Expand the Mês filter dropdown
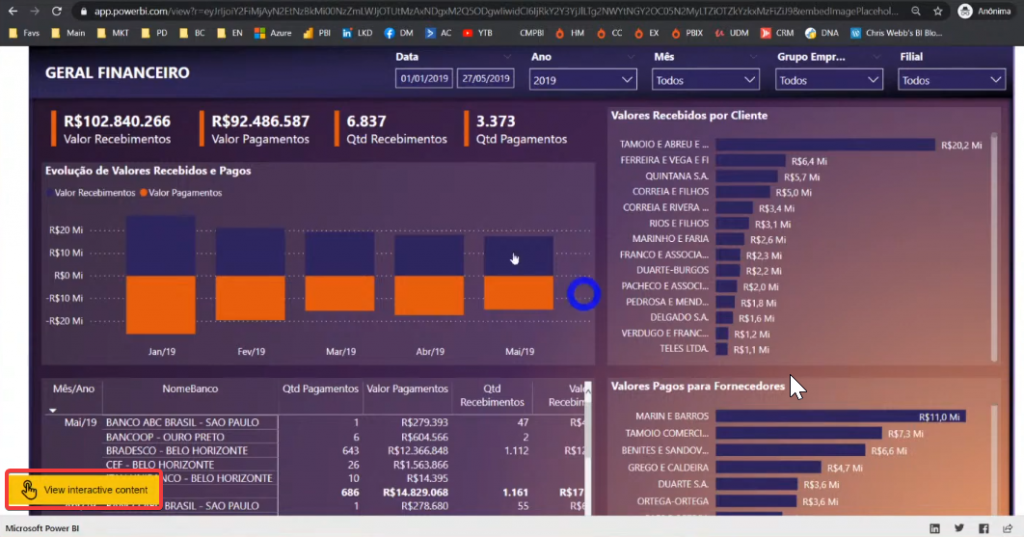 pos(706,80)
